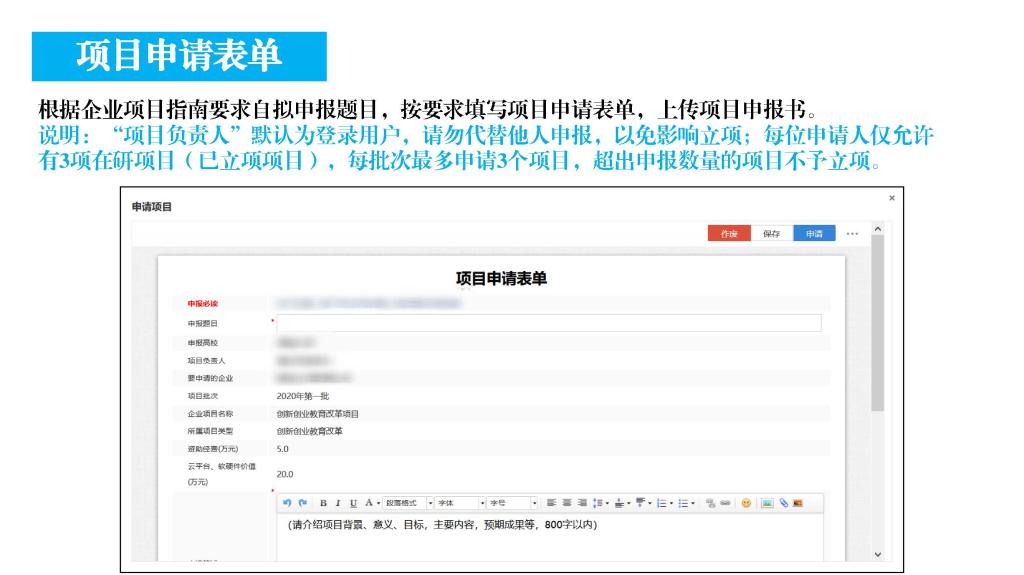Screen dimensions: 1024x575
Task: Open the 段落格式 paragraph format dropdown
Action: point(404,502)
